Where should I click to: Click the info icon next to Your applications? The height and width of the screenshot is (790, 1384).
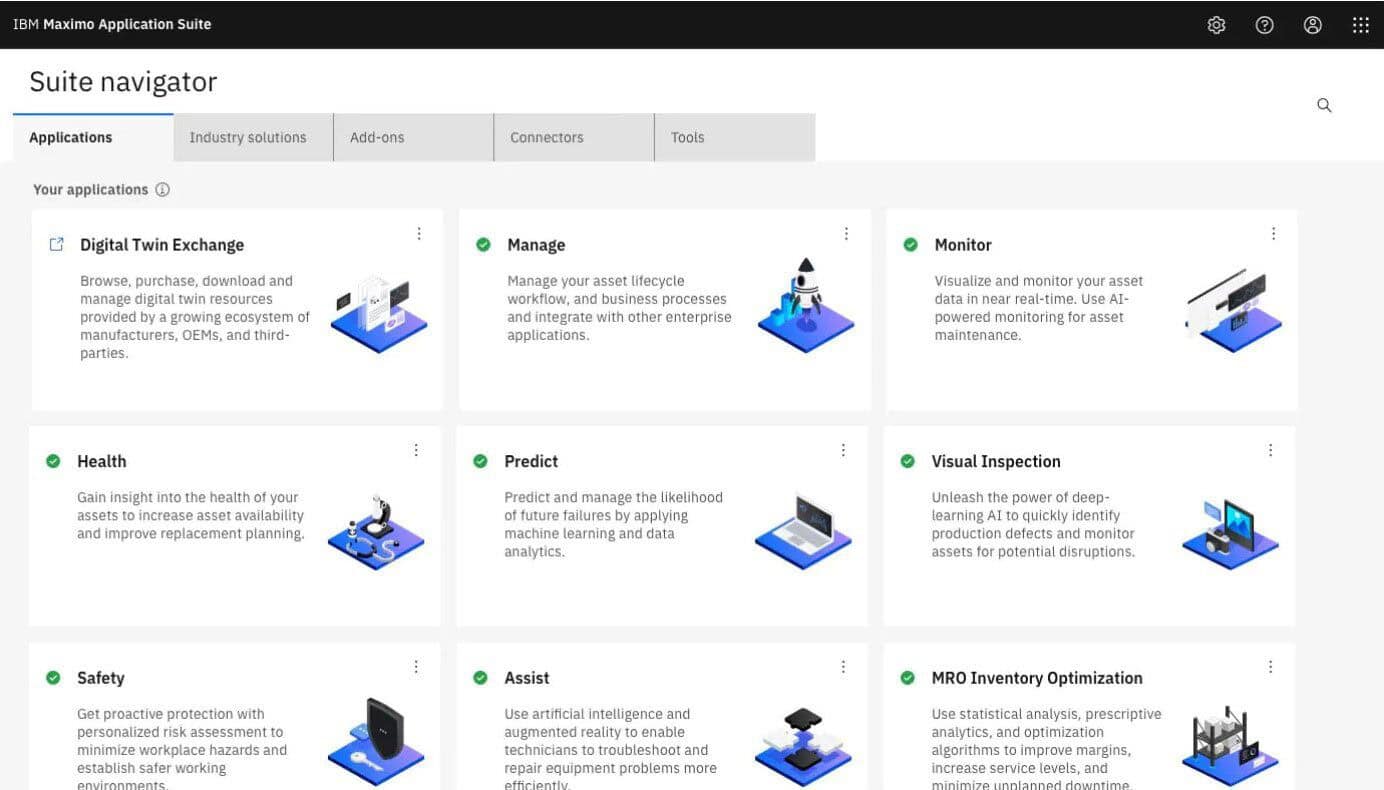163,189
